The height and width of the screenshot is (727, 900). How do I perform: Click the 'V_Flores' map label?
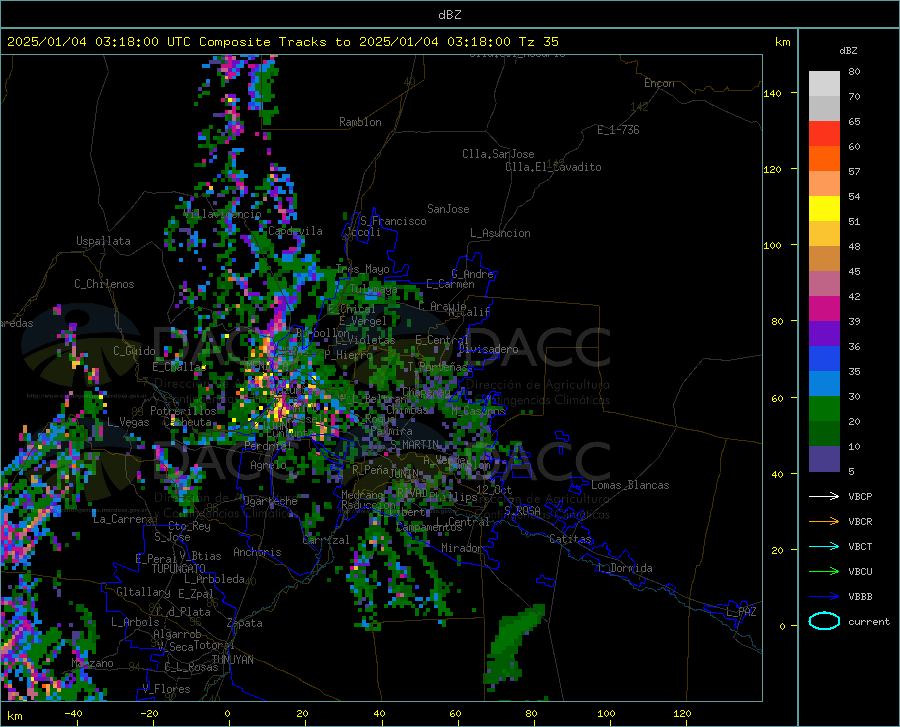pos(166,689)
